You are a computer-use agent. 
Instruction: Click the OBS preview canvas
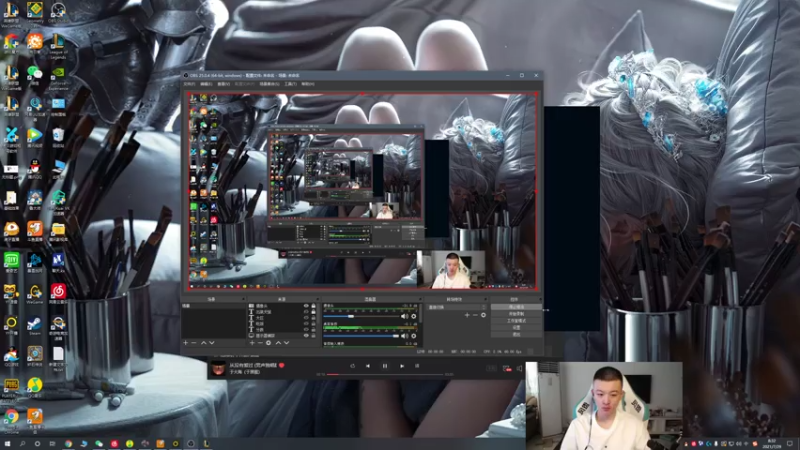tap(362, 191)
